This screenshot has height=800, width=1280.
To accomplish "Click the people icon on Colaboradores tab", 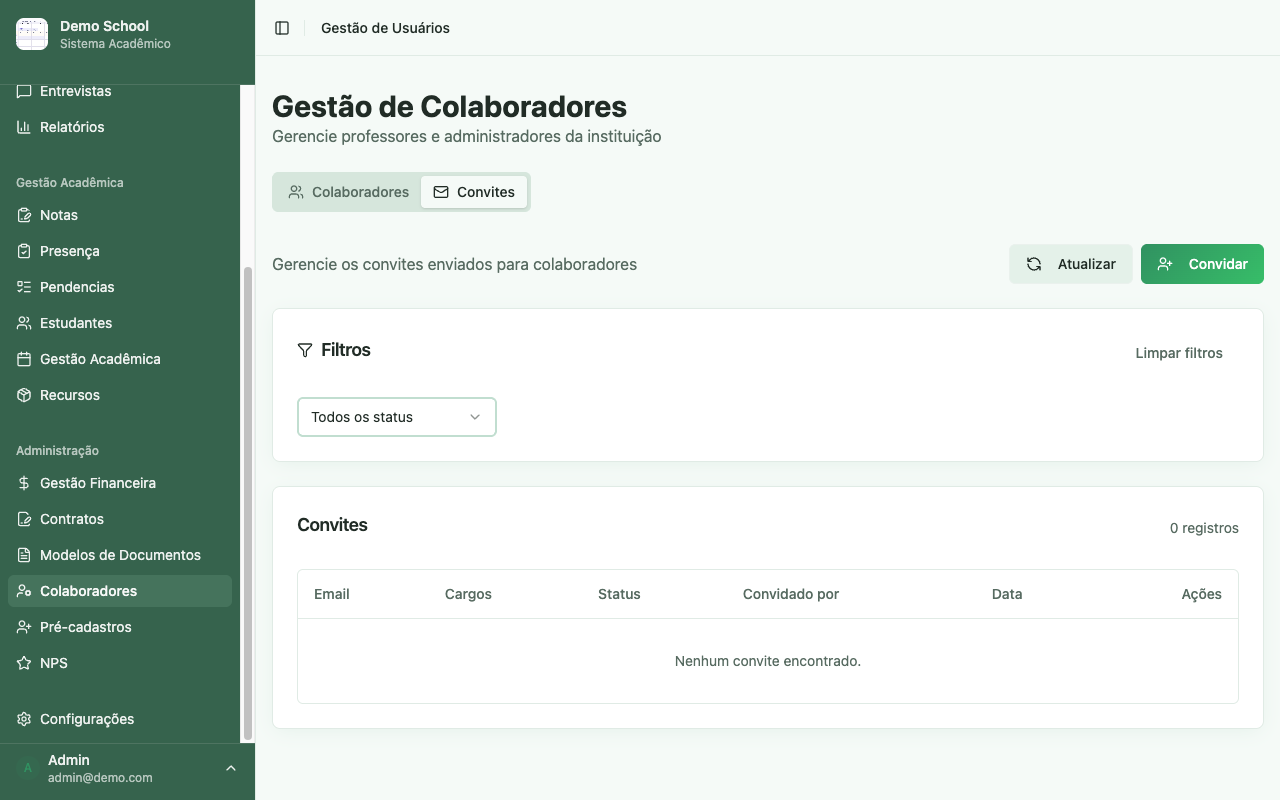I will [x=296, y=192].
